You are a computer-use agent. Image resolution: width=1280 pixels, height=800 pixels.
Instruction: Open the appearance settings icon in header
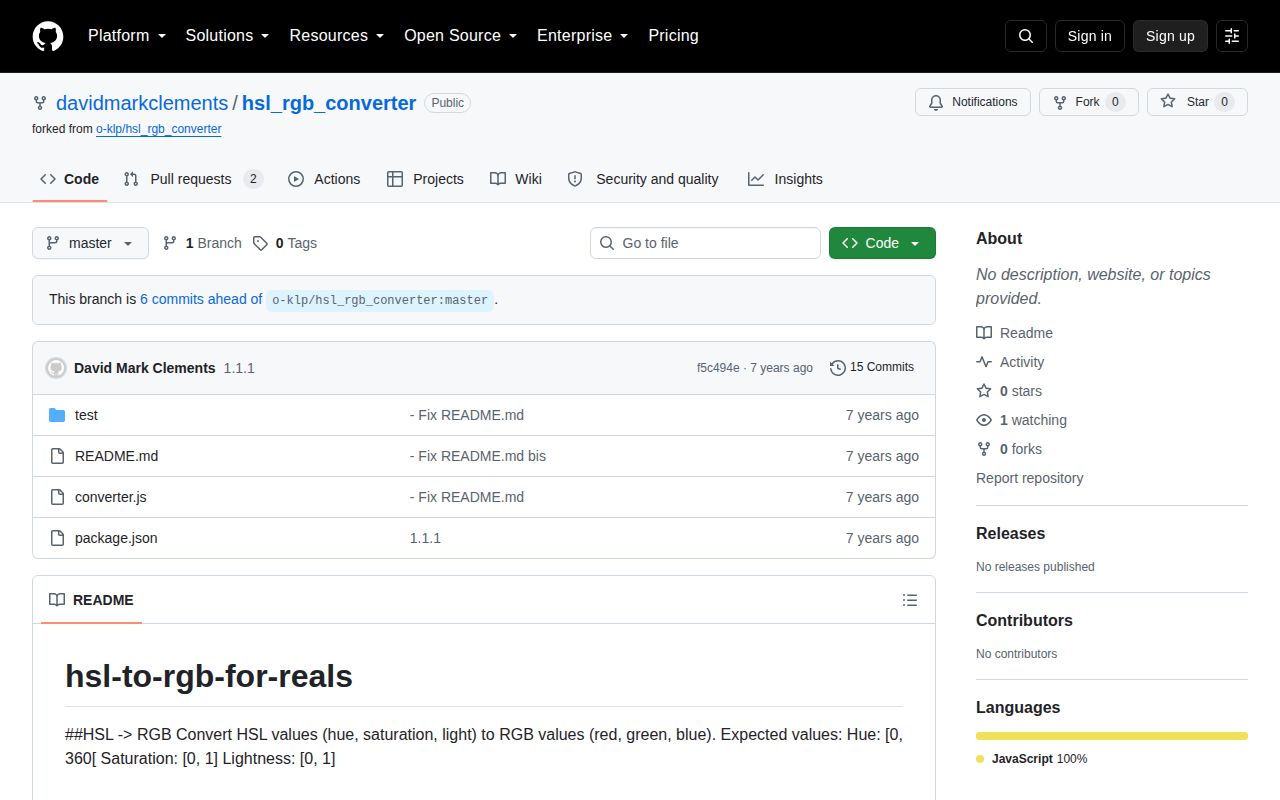click(x=1232, y=36)
